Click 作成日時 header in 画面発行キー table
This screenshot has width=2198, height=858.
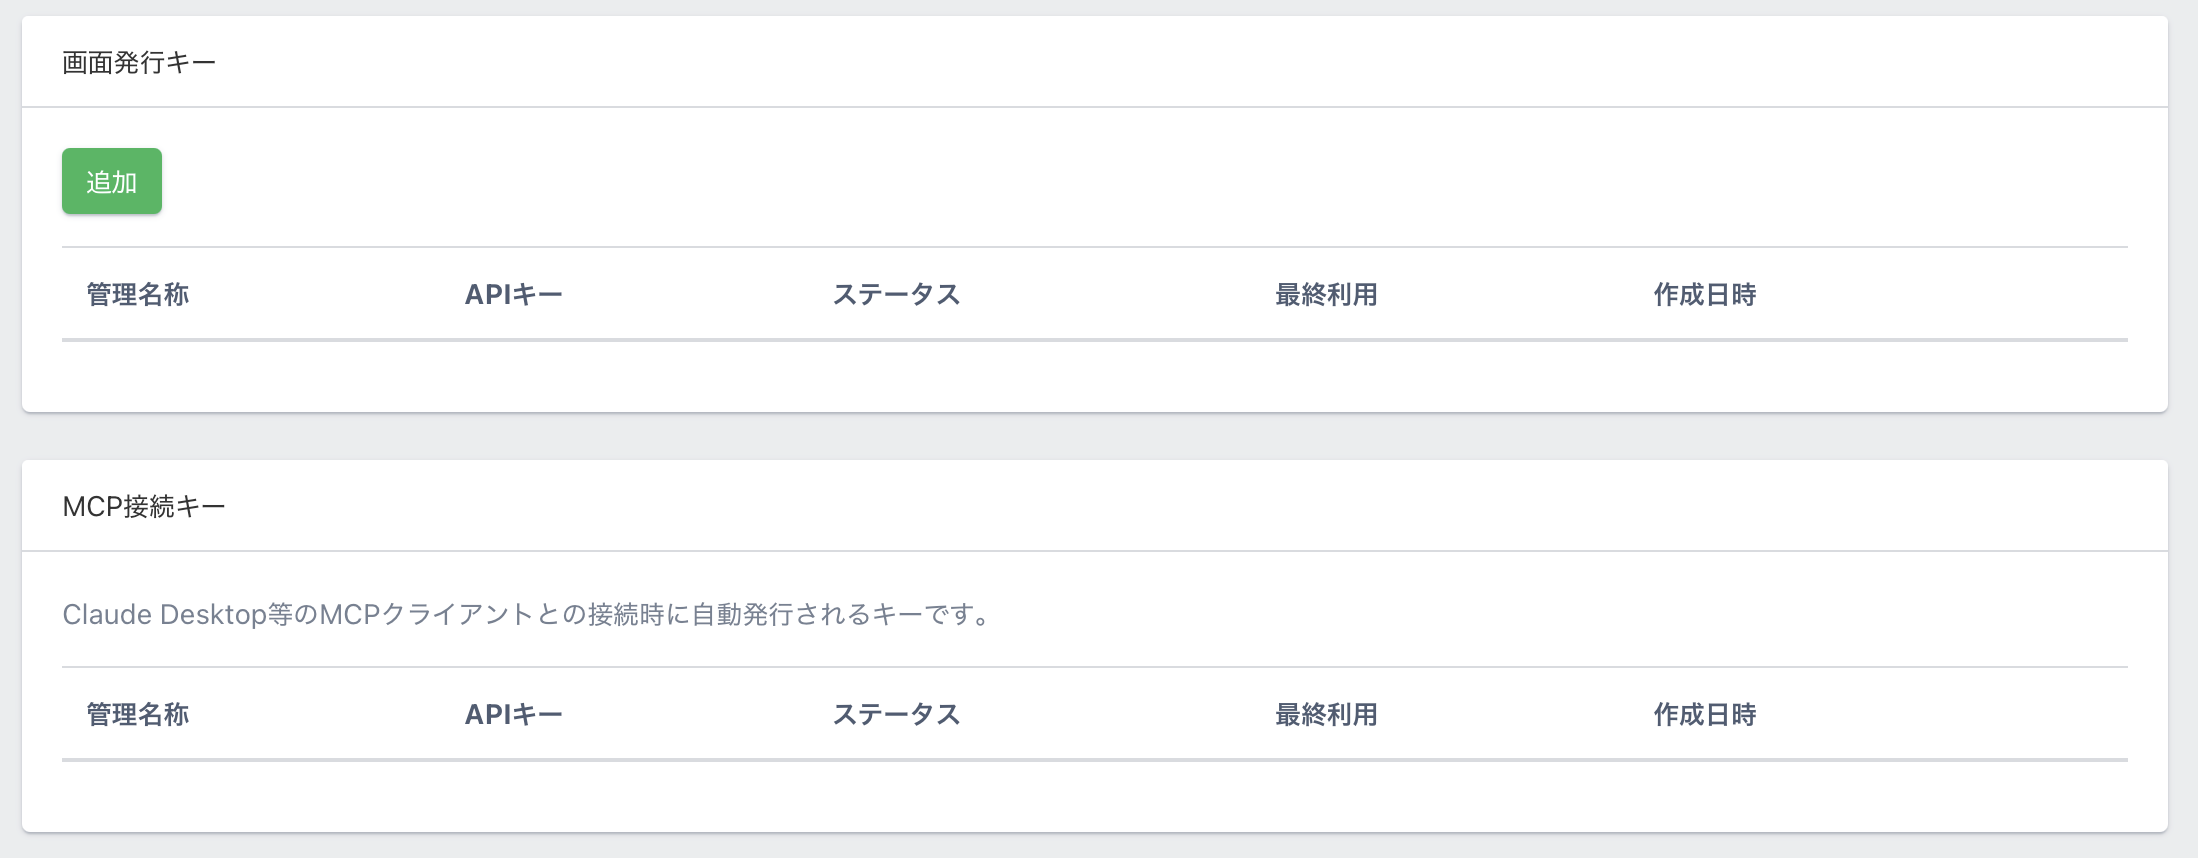[x=1704, y=294]
